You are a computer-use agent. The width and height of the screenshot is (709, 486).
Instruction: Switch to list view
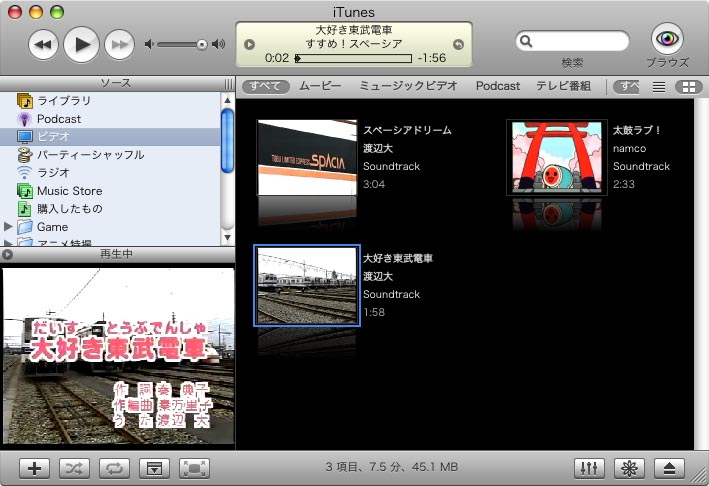[x=659, y=87]
